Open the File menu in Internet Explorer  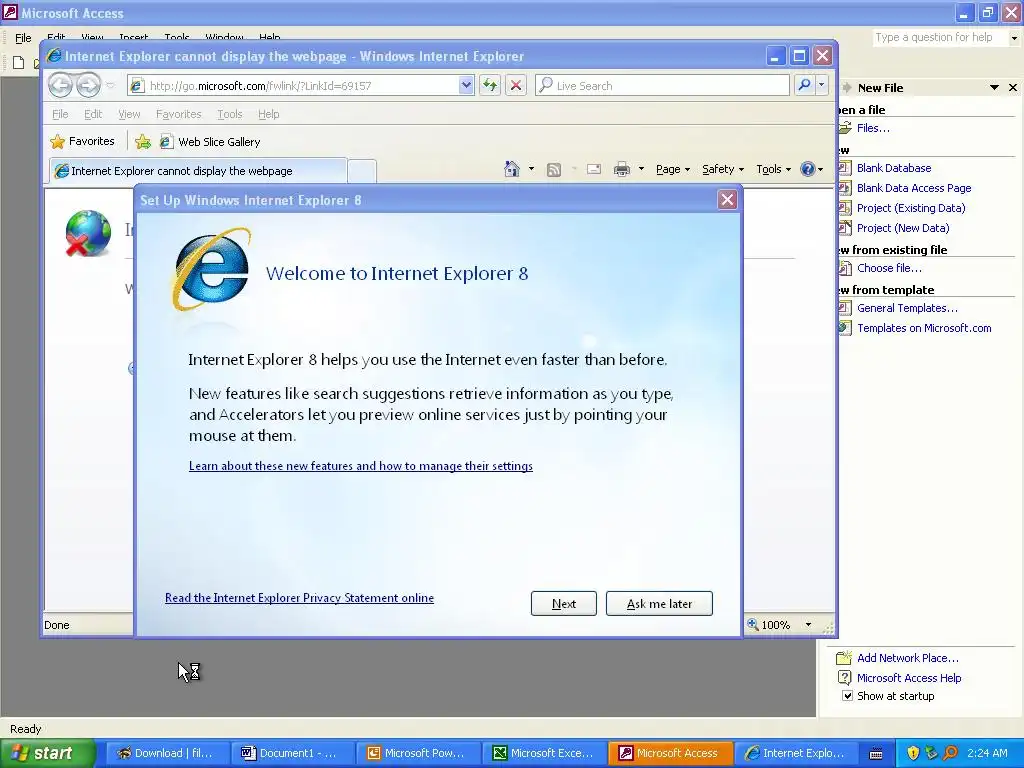(x=60, y=114)
